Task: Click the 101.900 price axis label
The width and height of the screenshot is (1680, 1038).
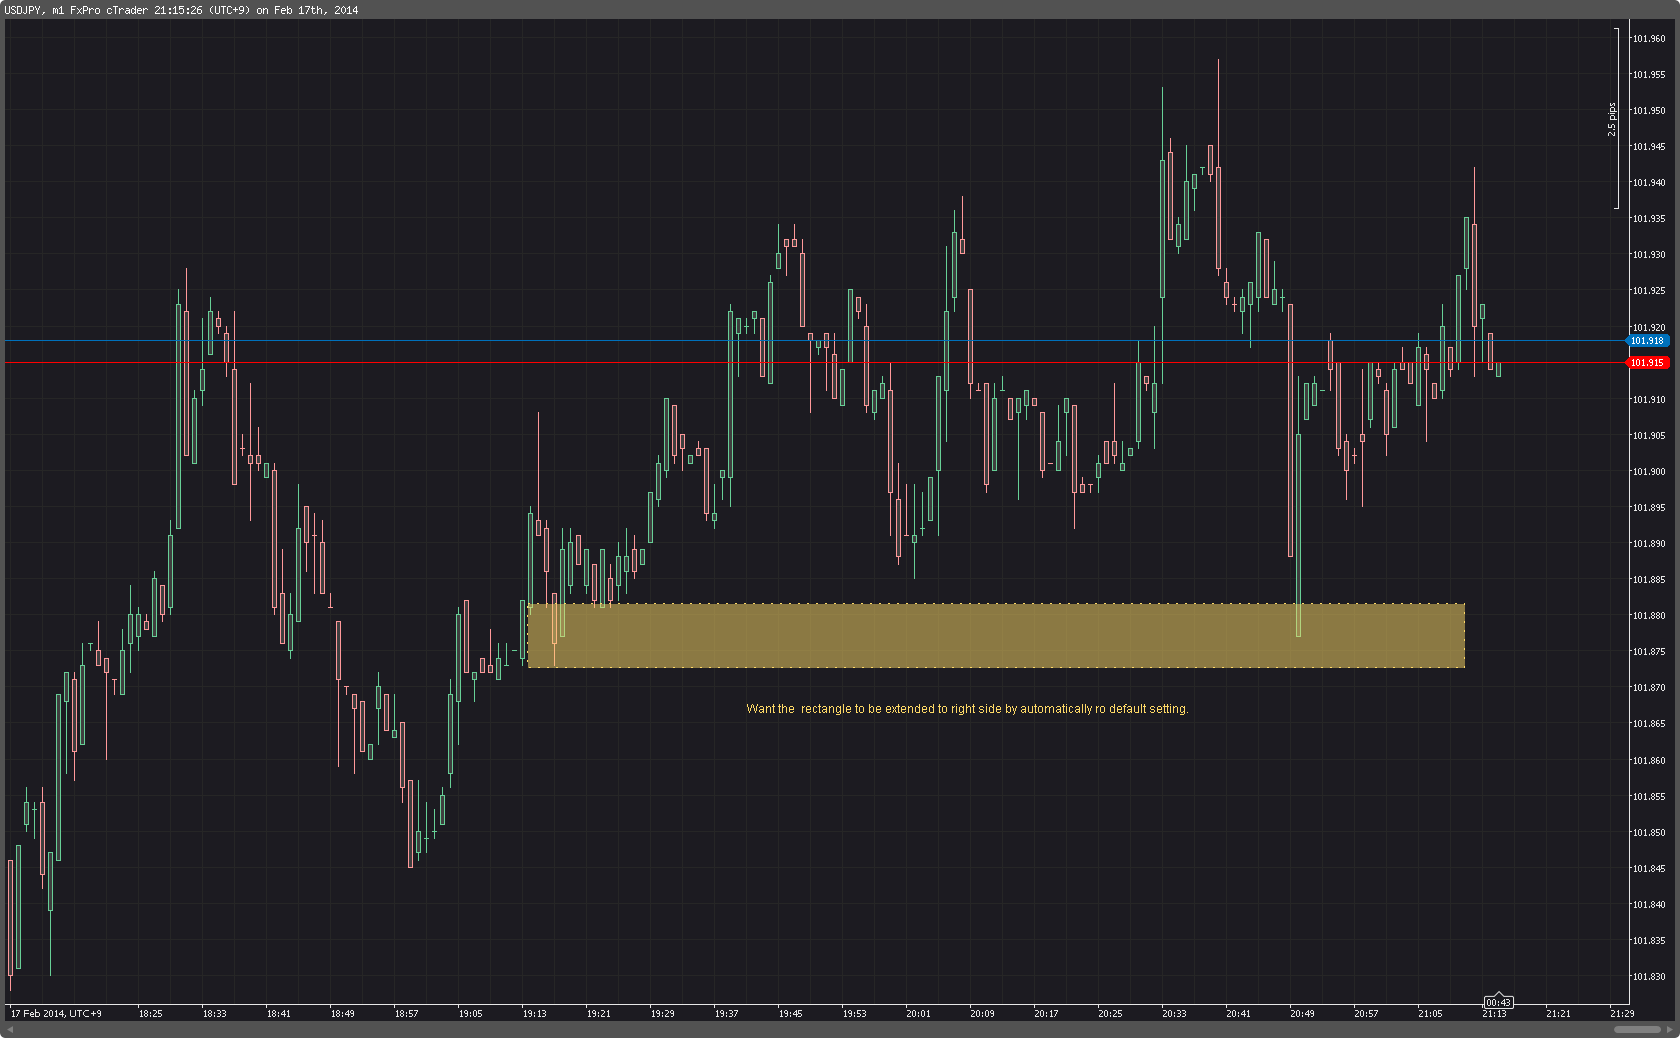Action: [1649, 472]
